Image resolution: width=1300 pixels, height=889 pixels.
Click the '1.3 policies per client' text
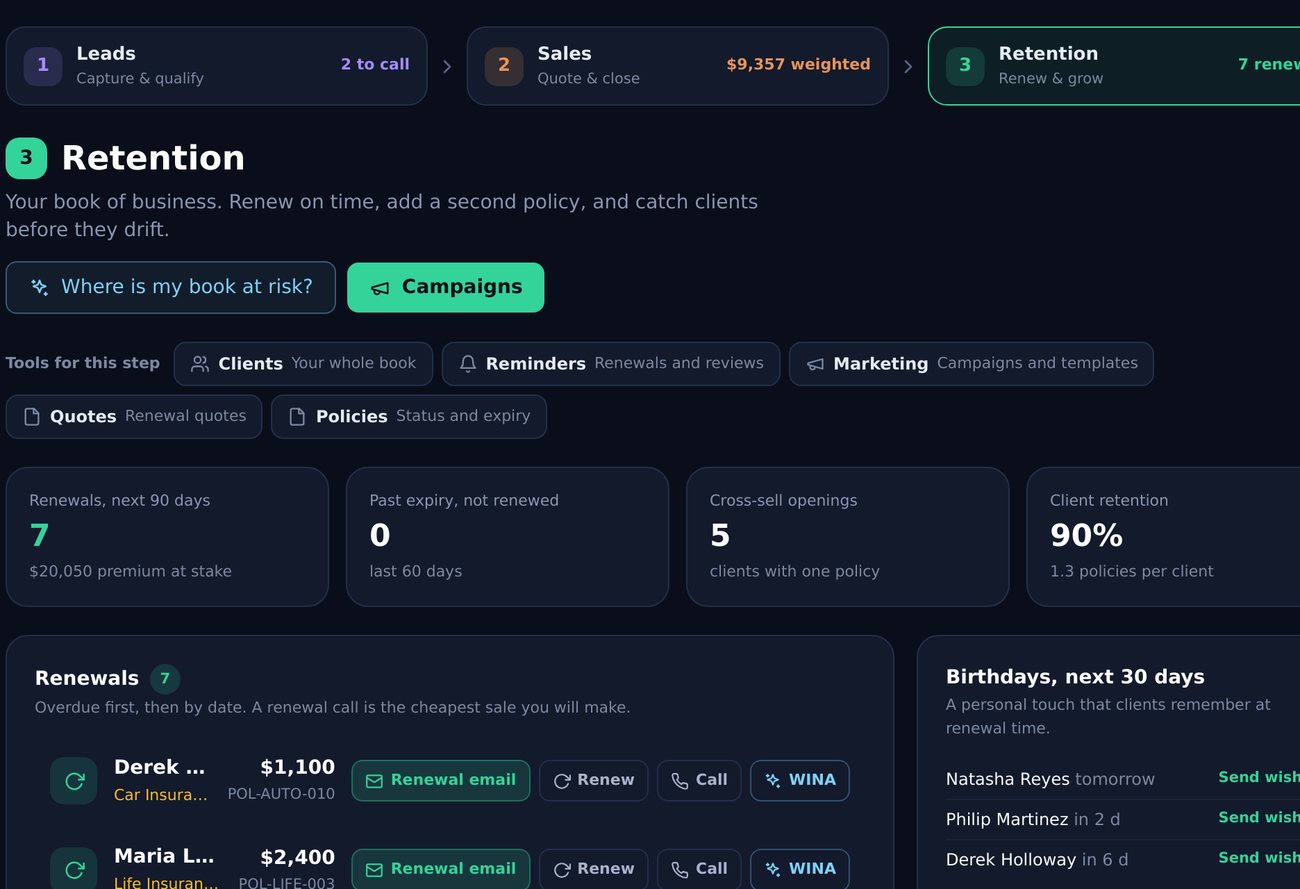coord(1131,571)
